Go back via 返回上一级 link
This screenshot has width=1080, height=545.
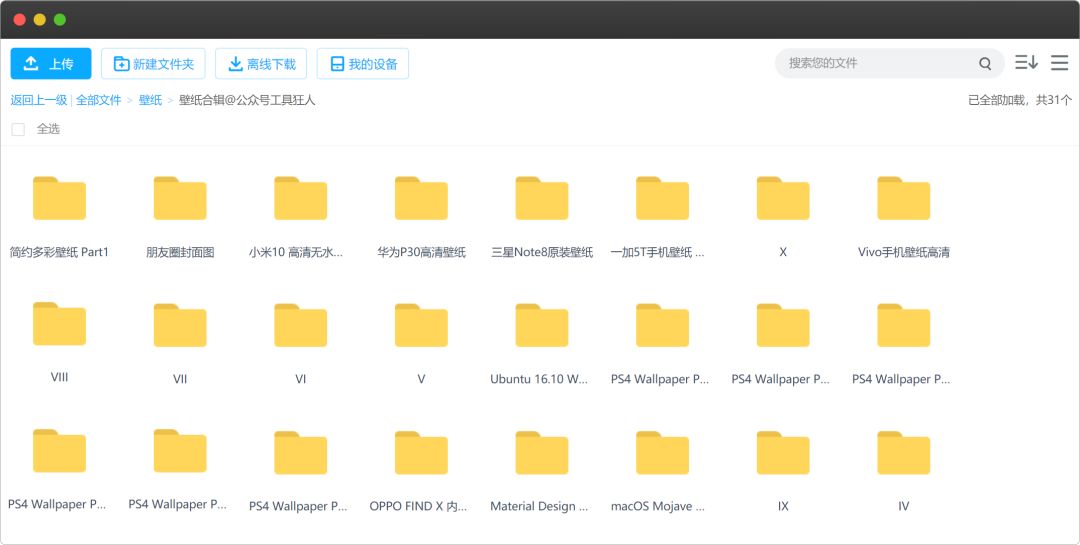[39, 100]
